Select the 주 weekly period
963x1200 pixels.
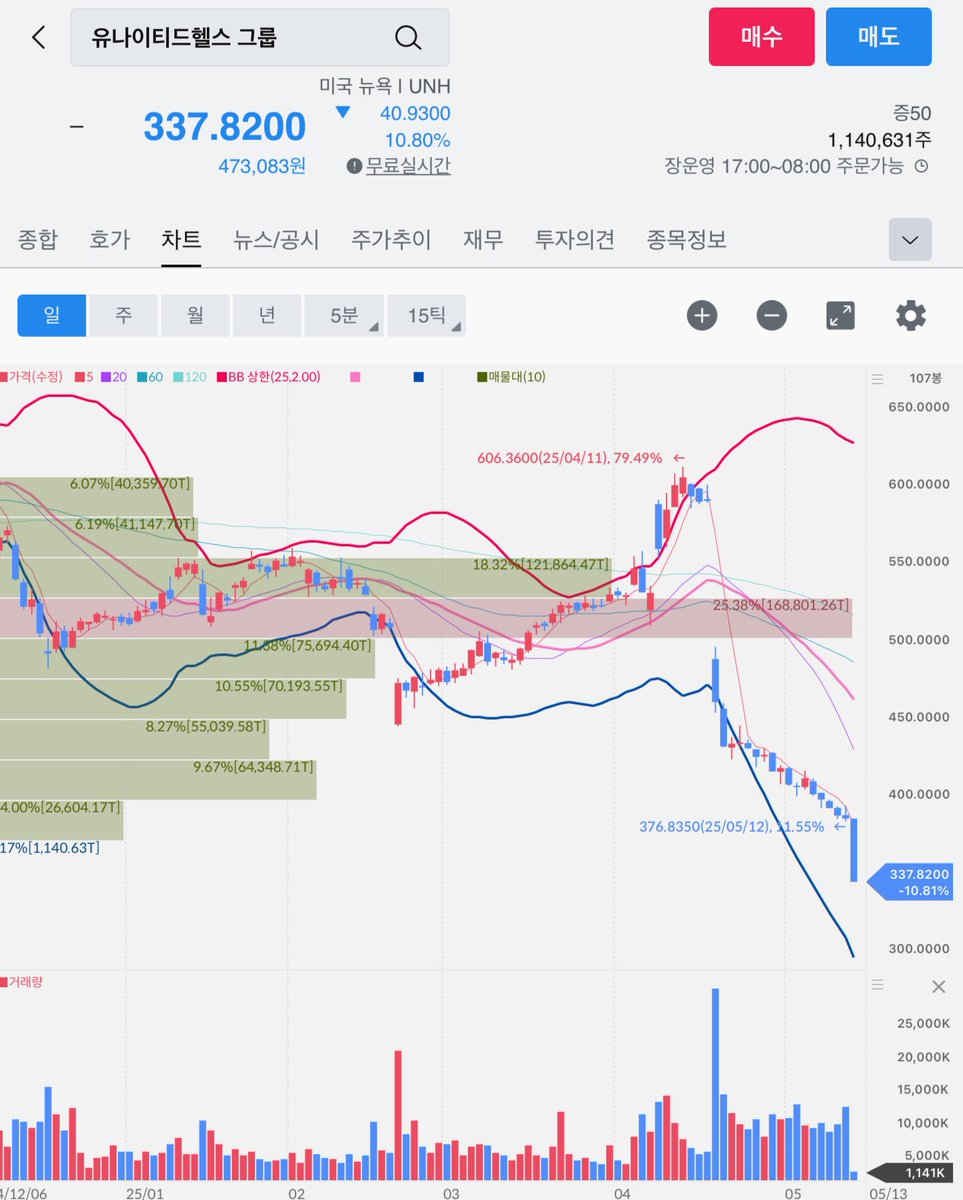[x=123, y=316]
